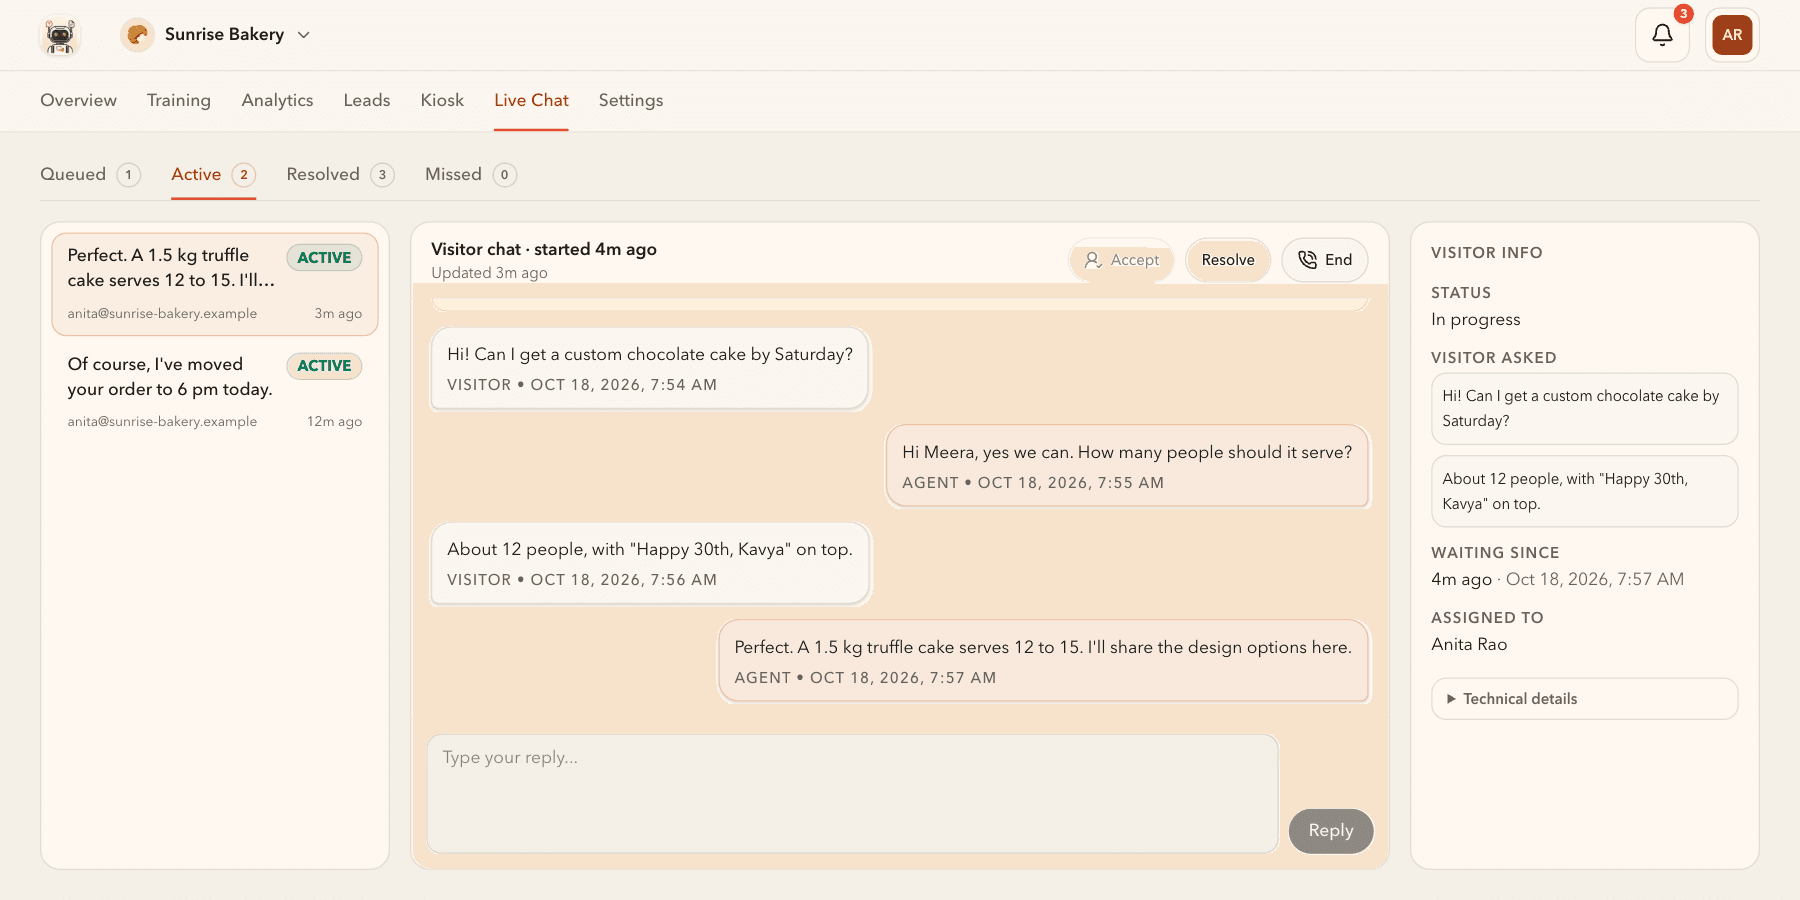Image resolution: width=1800 pixels, height=900 pixels.
Task: Click the agent message "Hi Meera, yes we can"
Action: point(1127,467)
